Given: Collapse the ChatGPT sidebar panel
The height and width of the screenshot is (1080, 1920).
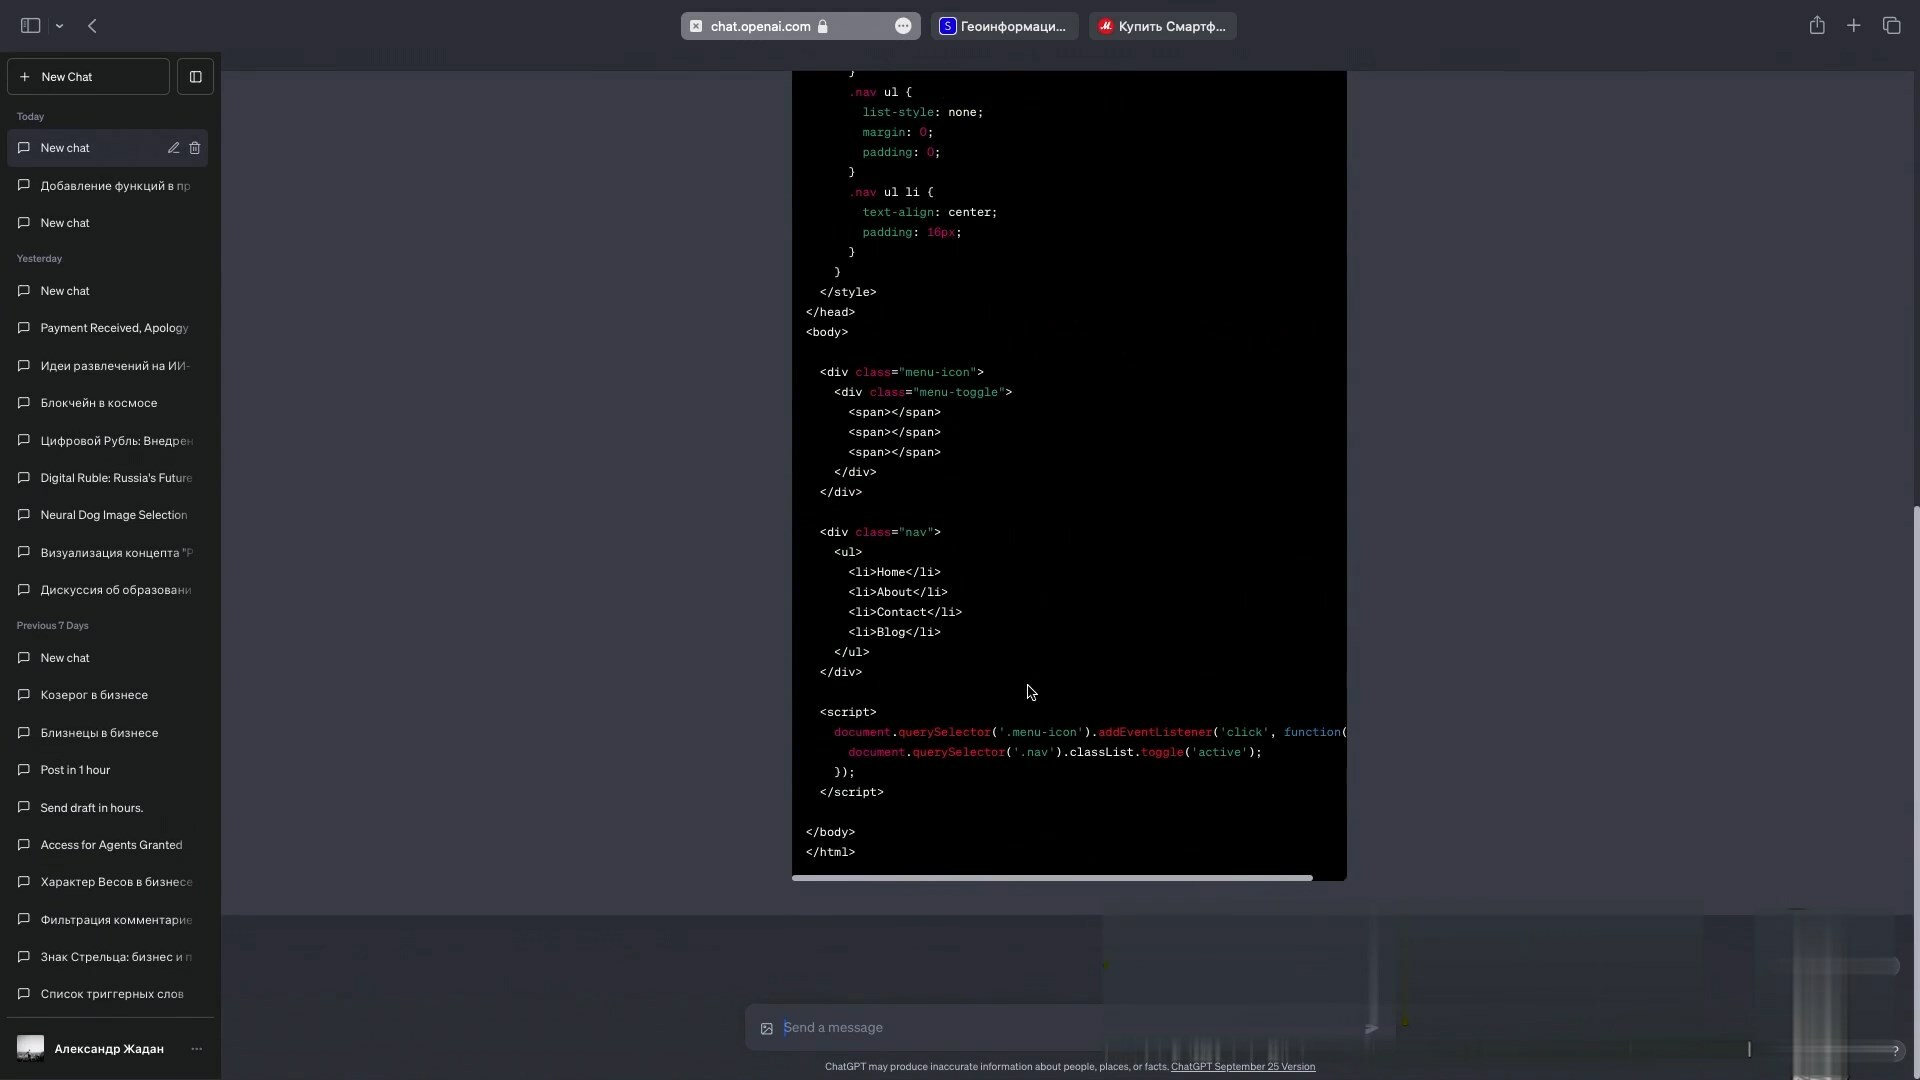Looking at the screenshot, I should 196,77.
